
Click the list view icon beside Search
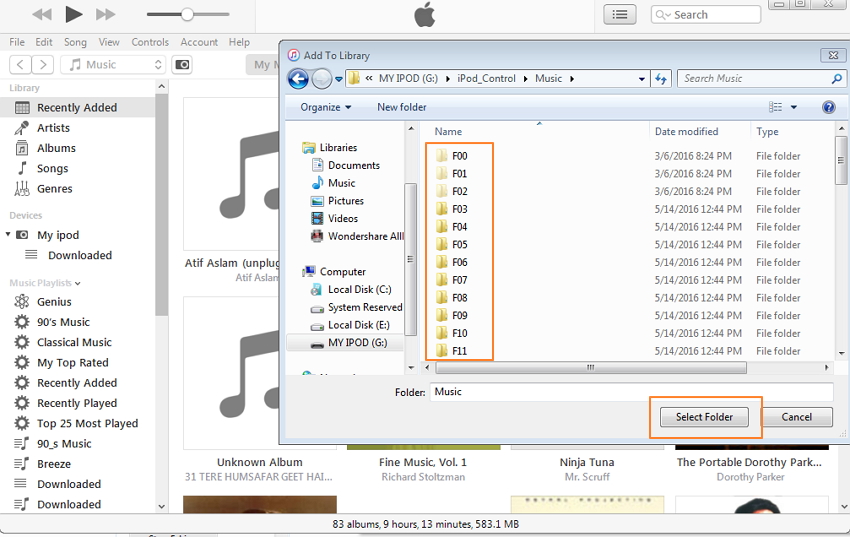[620, 14]
